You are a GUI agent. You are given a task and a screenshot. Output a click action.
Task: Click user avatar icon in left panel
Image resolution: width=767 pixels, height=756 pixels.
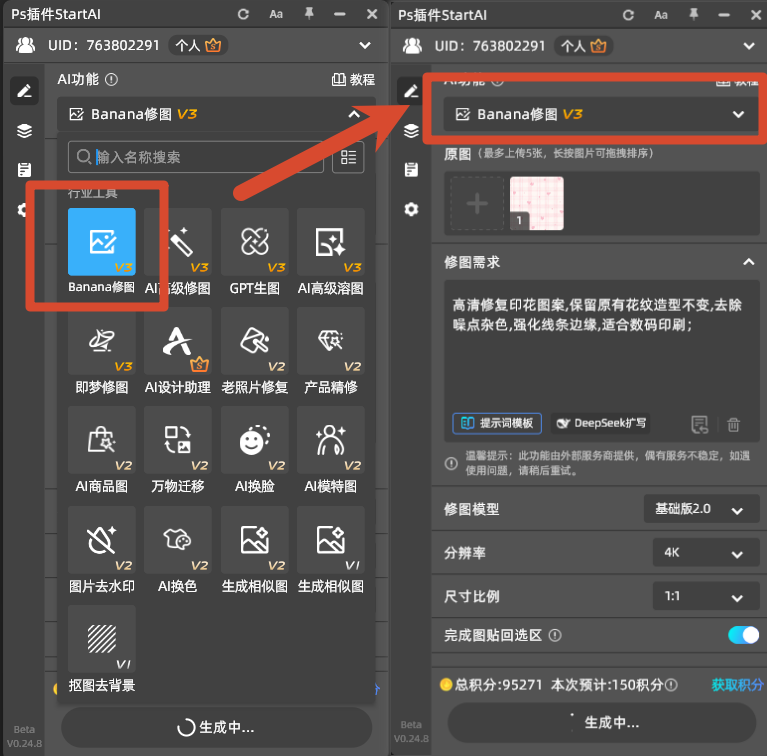(25, 45)
